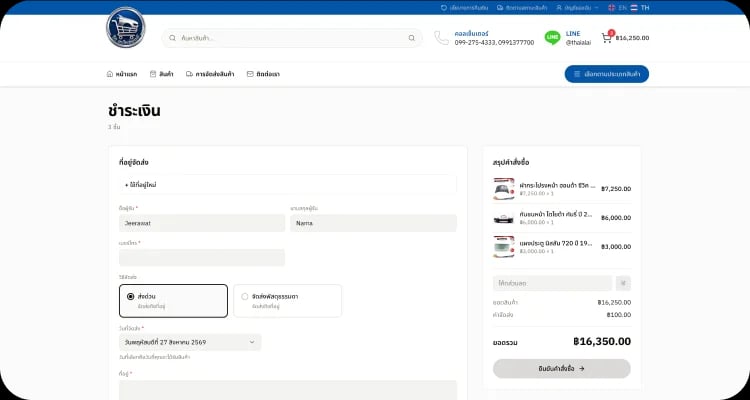This screenshot has height=400, width=750.
Task: Open the ฿3,000.00 door panel thumbnail
Action: [504, 246]
